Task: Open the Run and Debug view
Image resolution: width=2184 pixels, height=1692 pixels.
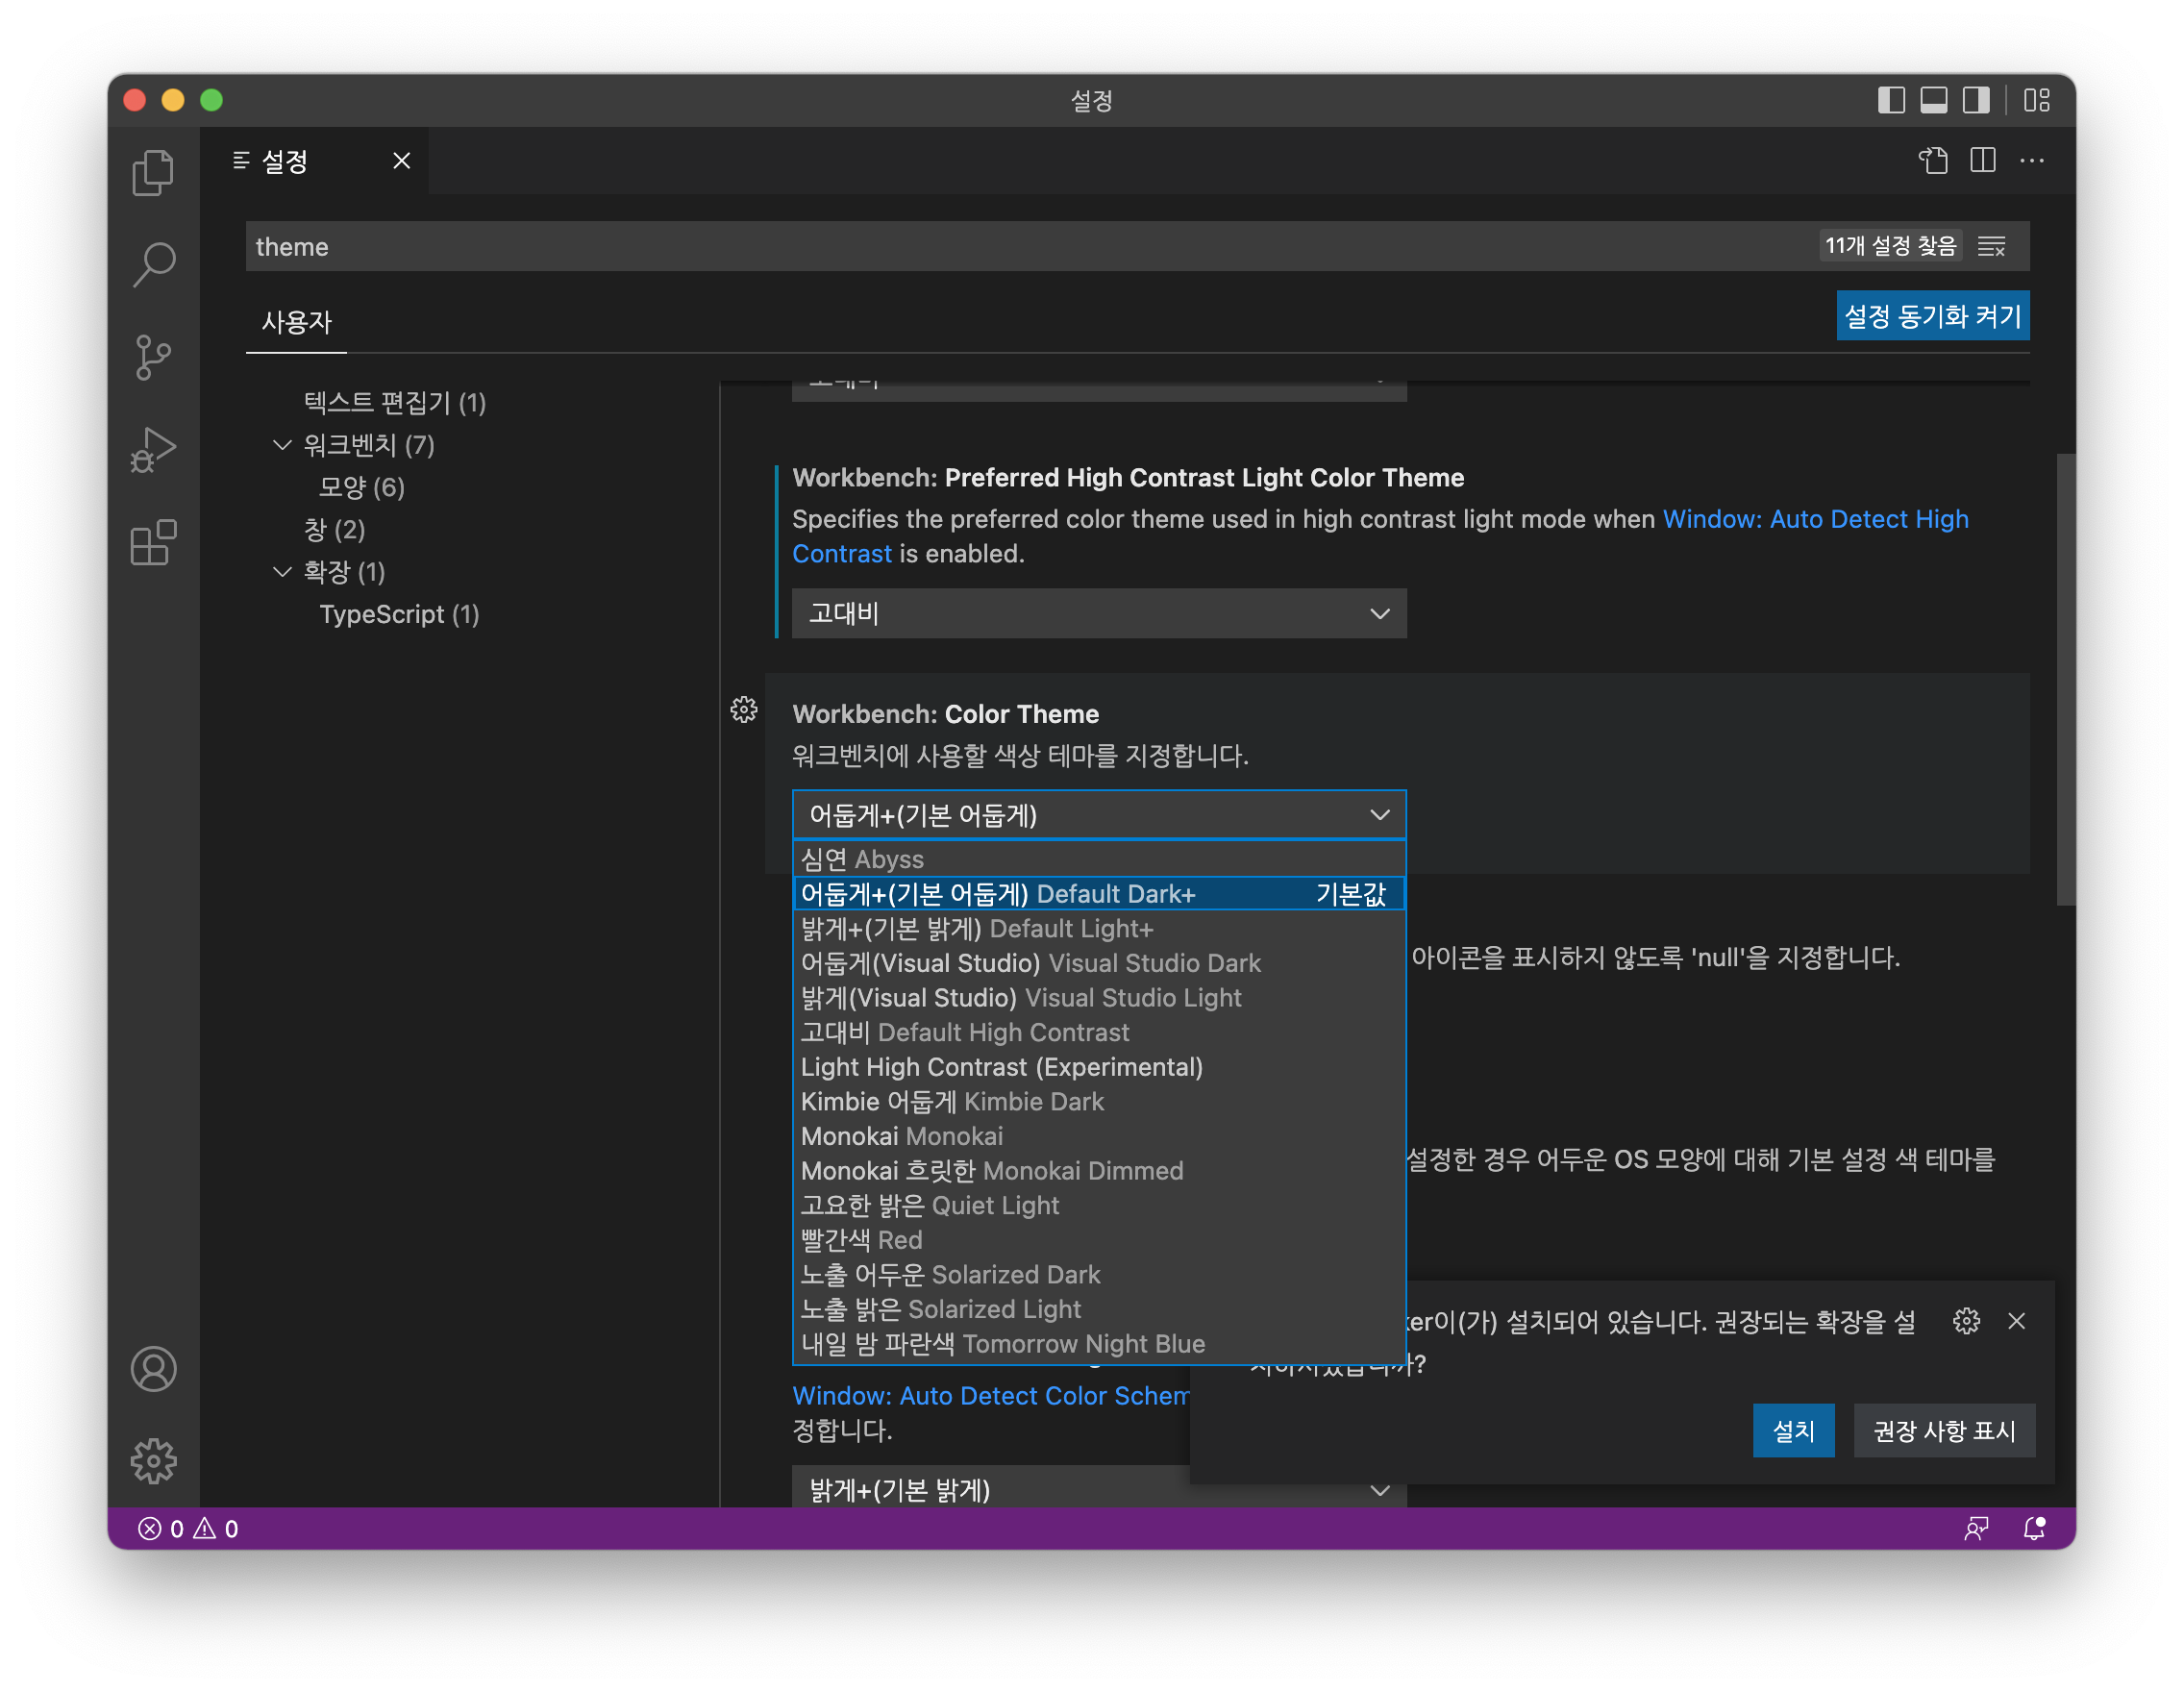Action: coord(153,450)
